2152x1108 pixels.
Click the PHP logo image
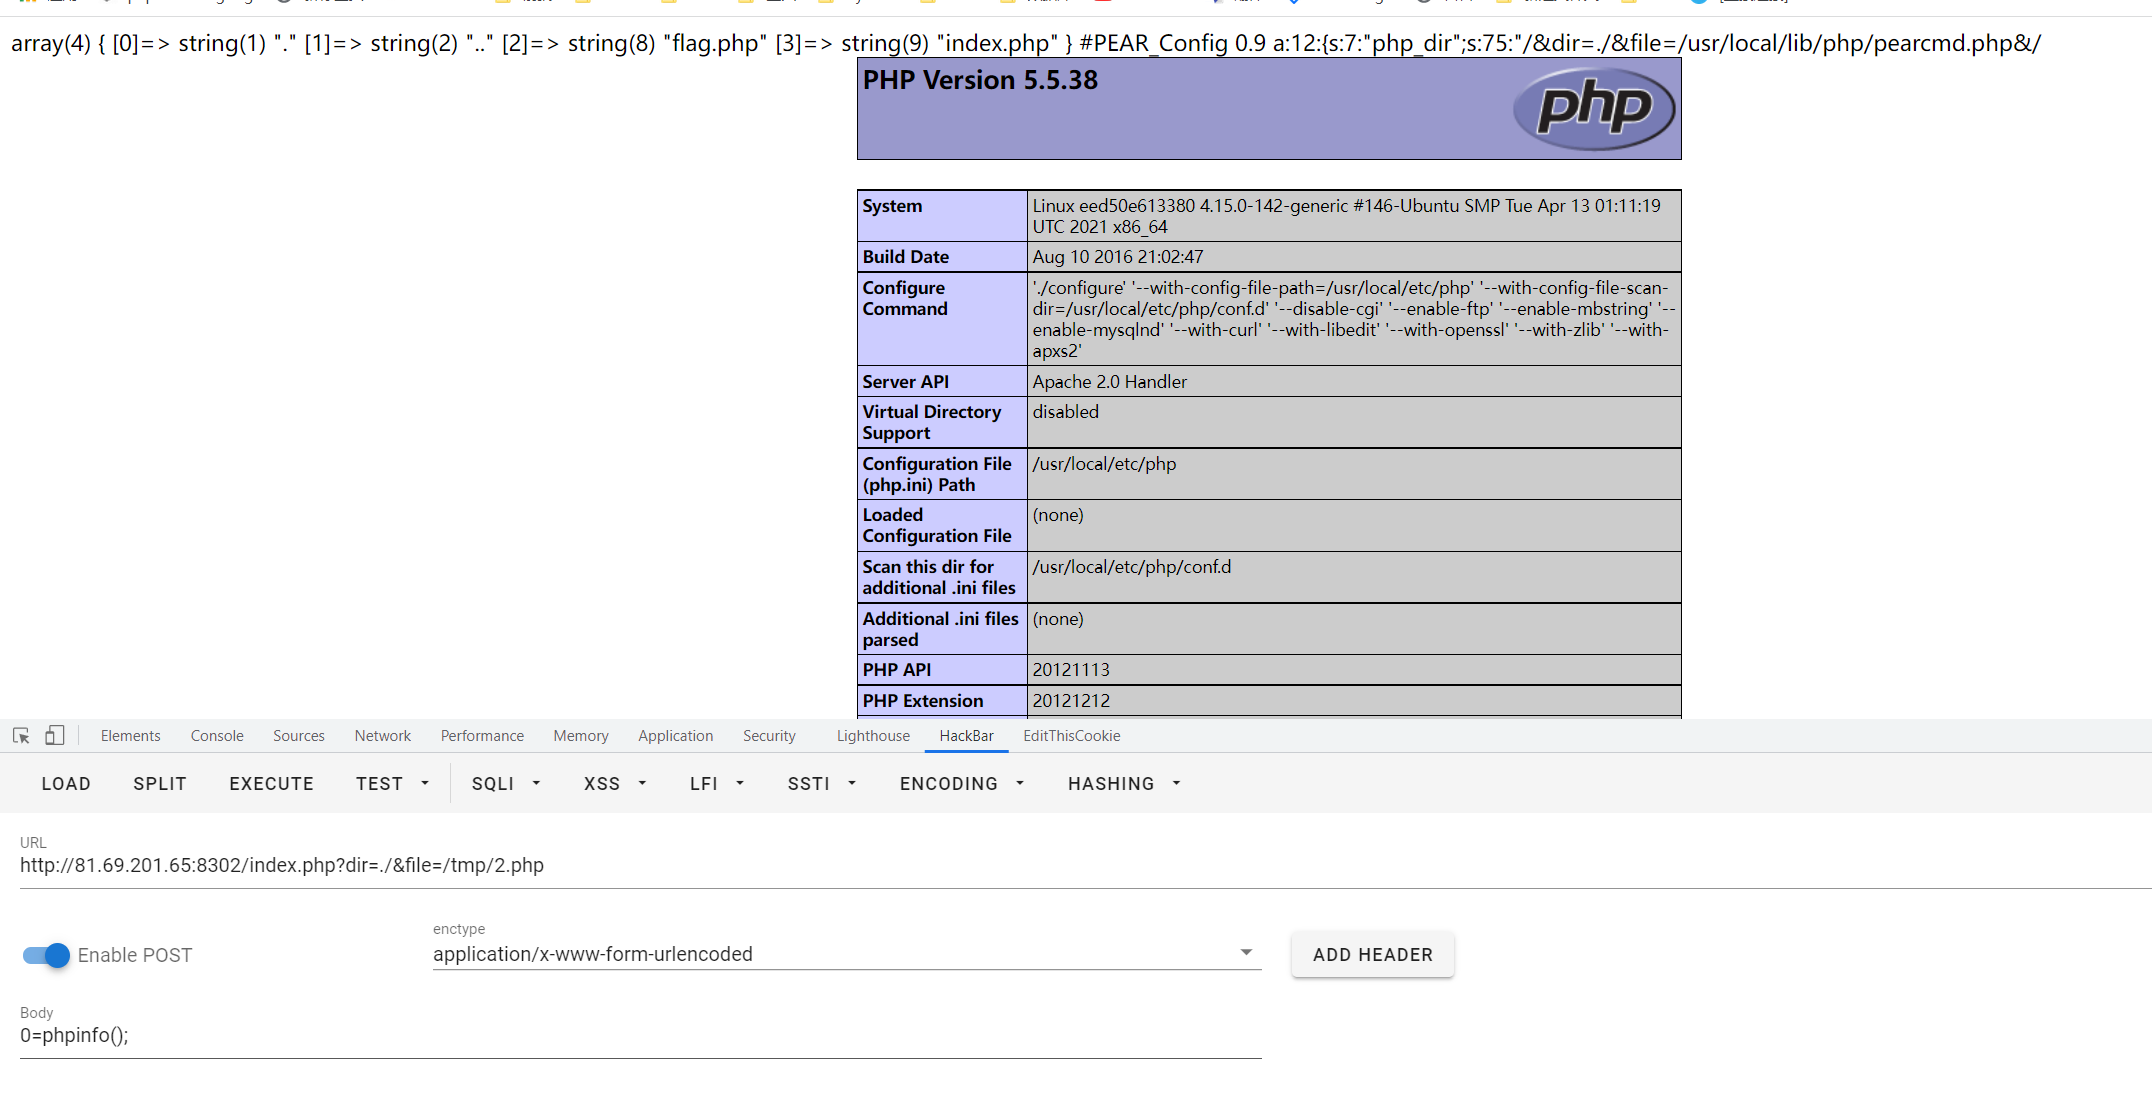[x=1593, y=109]
